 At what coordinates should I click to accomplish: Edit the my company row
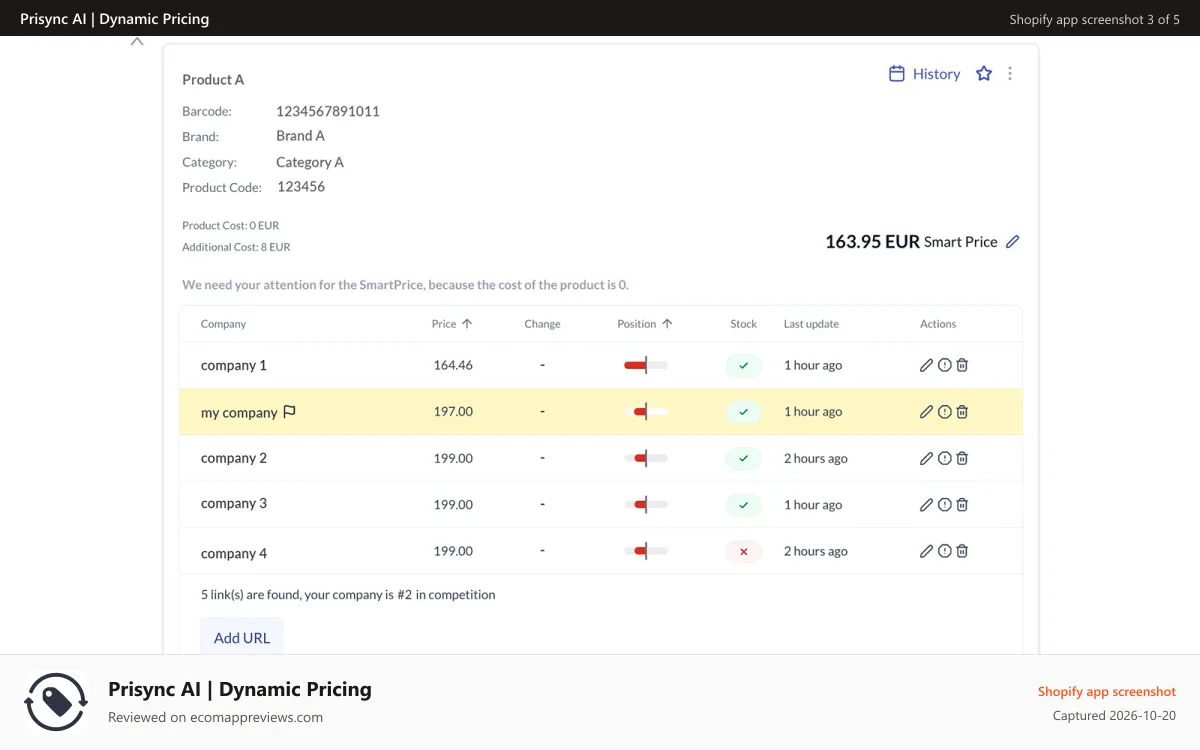click(x=926, y=412)
